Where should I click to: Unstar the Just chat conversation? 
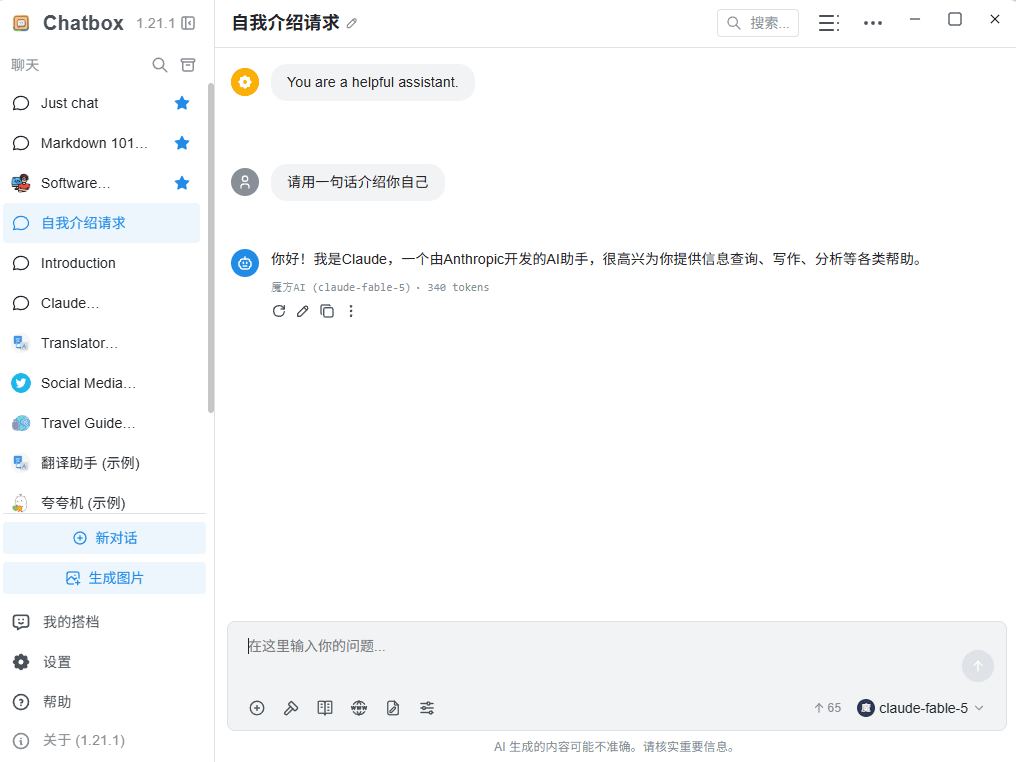182,103
